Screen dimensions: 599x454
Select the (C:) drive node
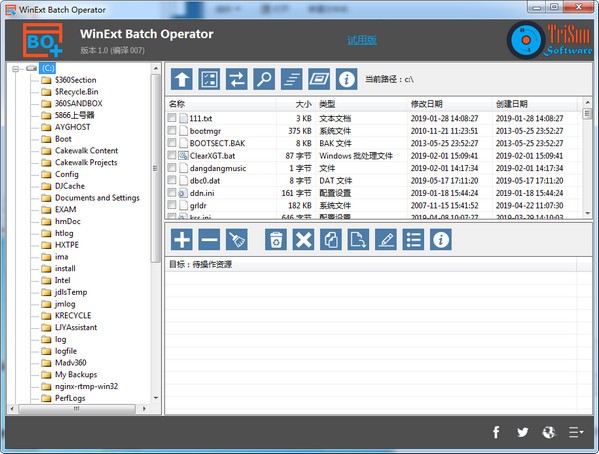(x=49, y=68)
